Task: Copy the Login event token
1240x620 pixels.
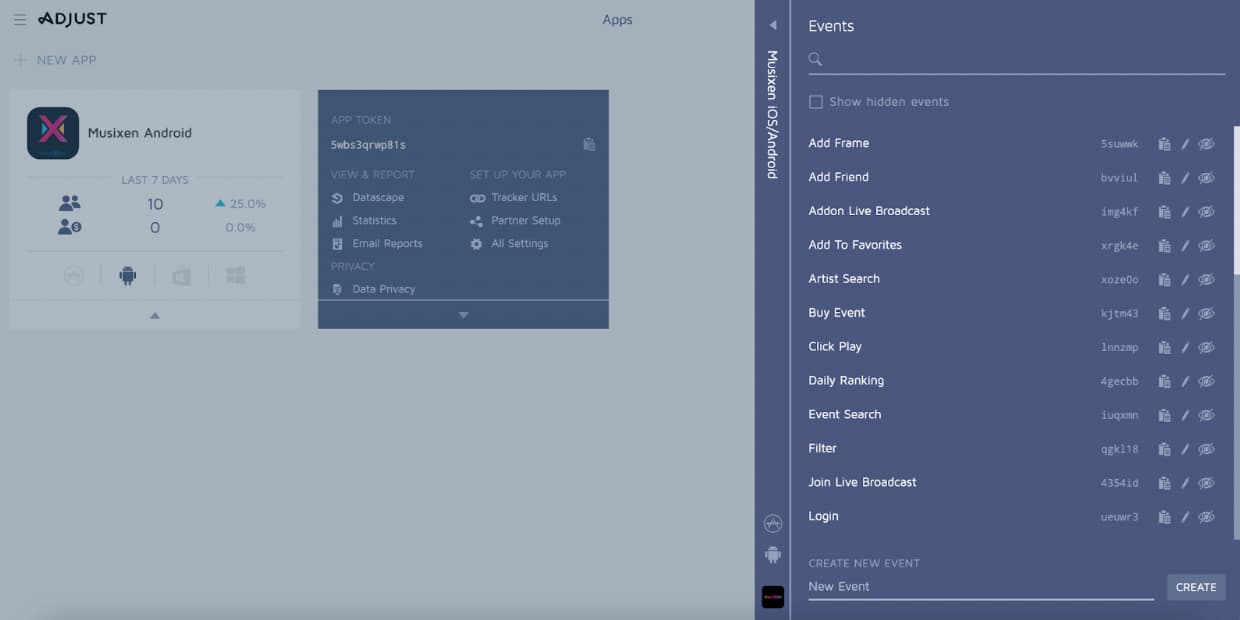Action: pyautogui.click(x=1164, y=518)
